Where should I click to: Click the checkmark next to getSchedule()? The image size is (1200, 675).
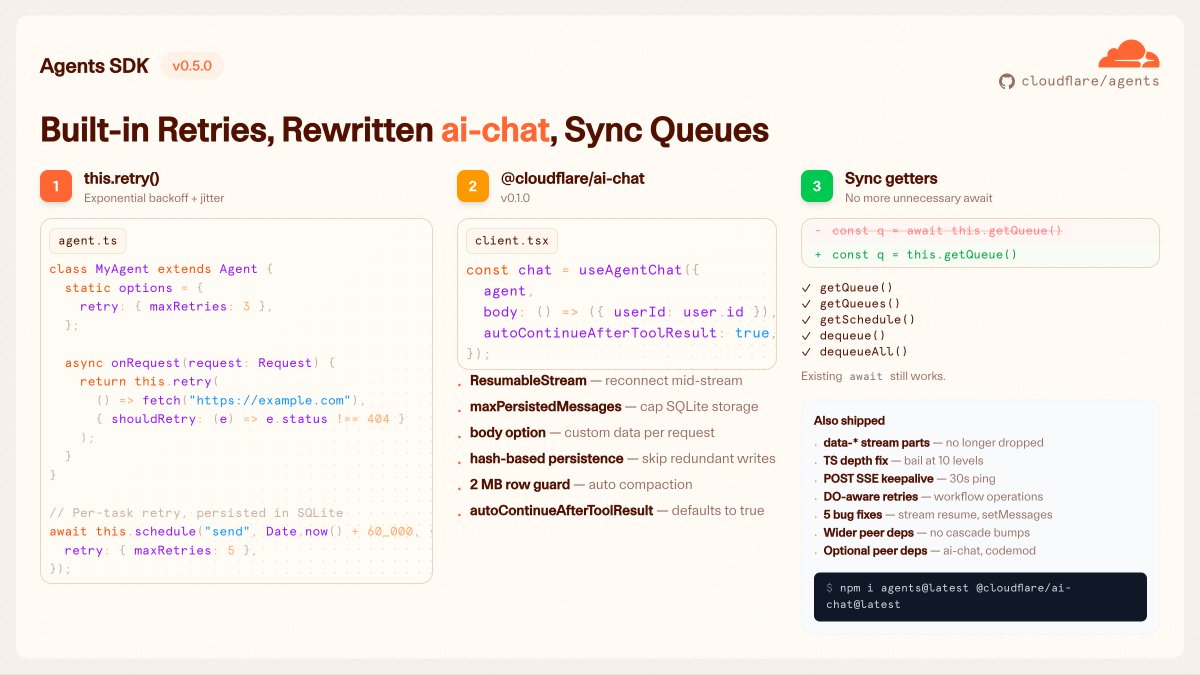(806, 320)
